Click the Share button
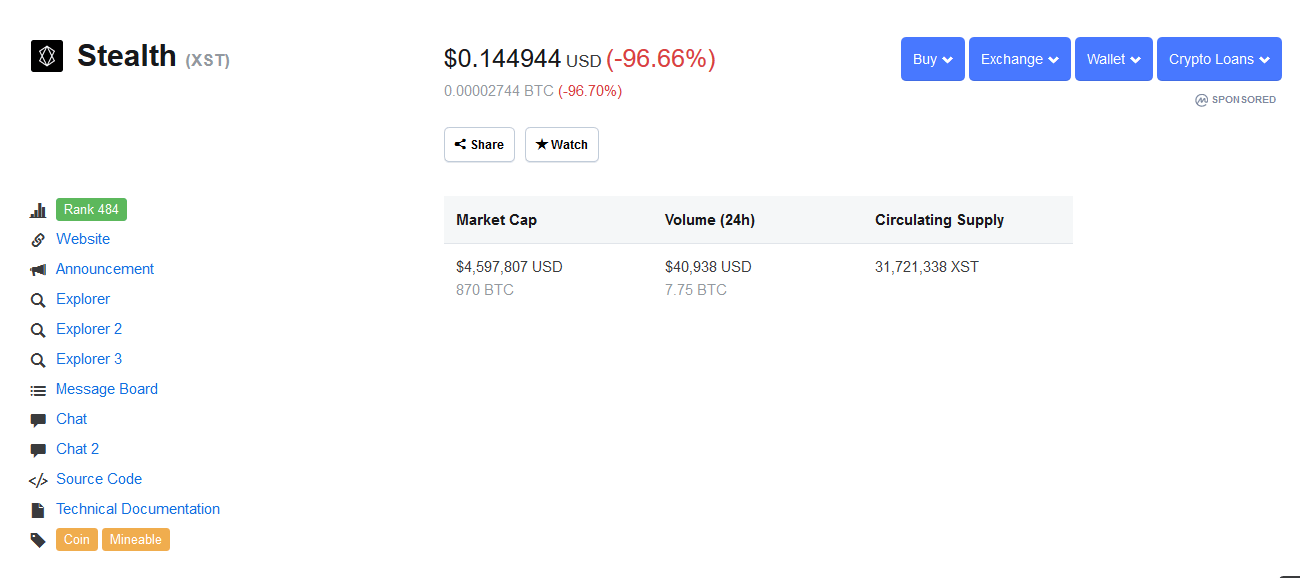This screenshot has width=1300, height=578. coord(479,144)
